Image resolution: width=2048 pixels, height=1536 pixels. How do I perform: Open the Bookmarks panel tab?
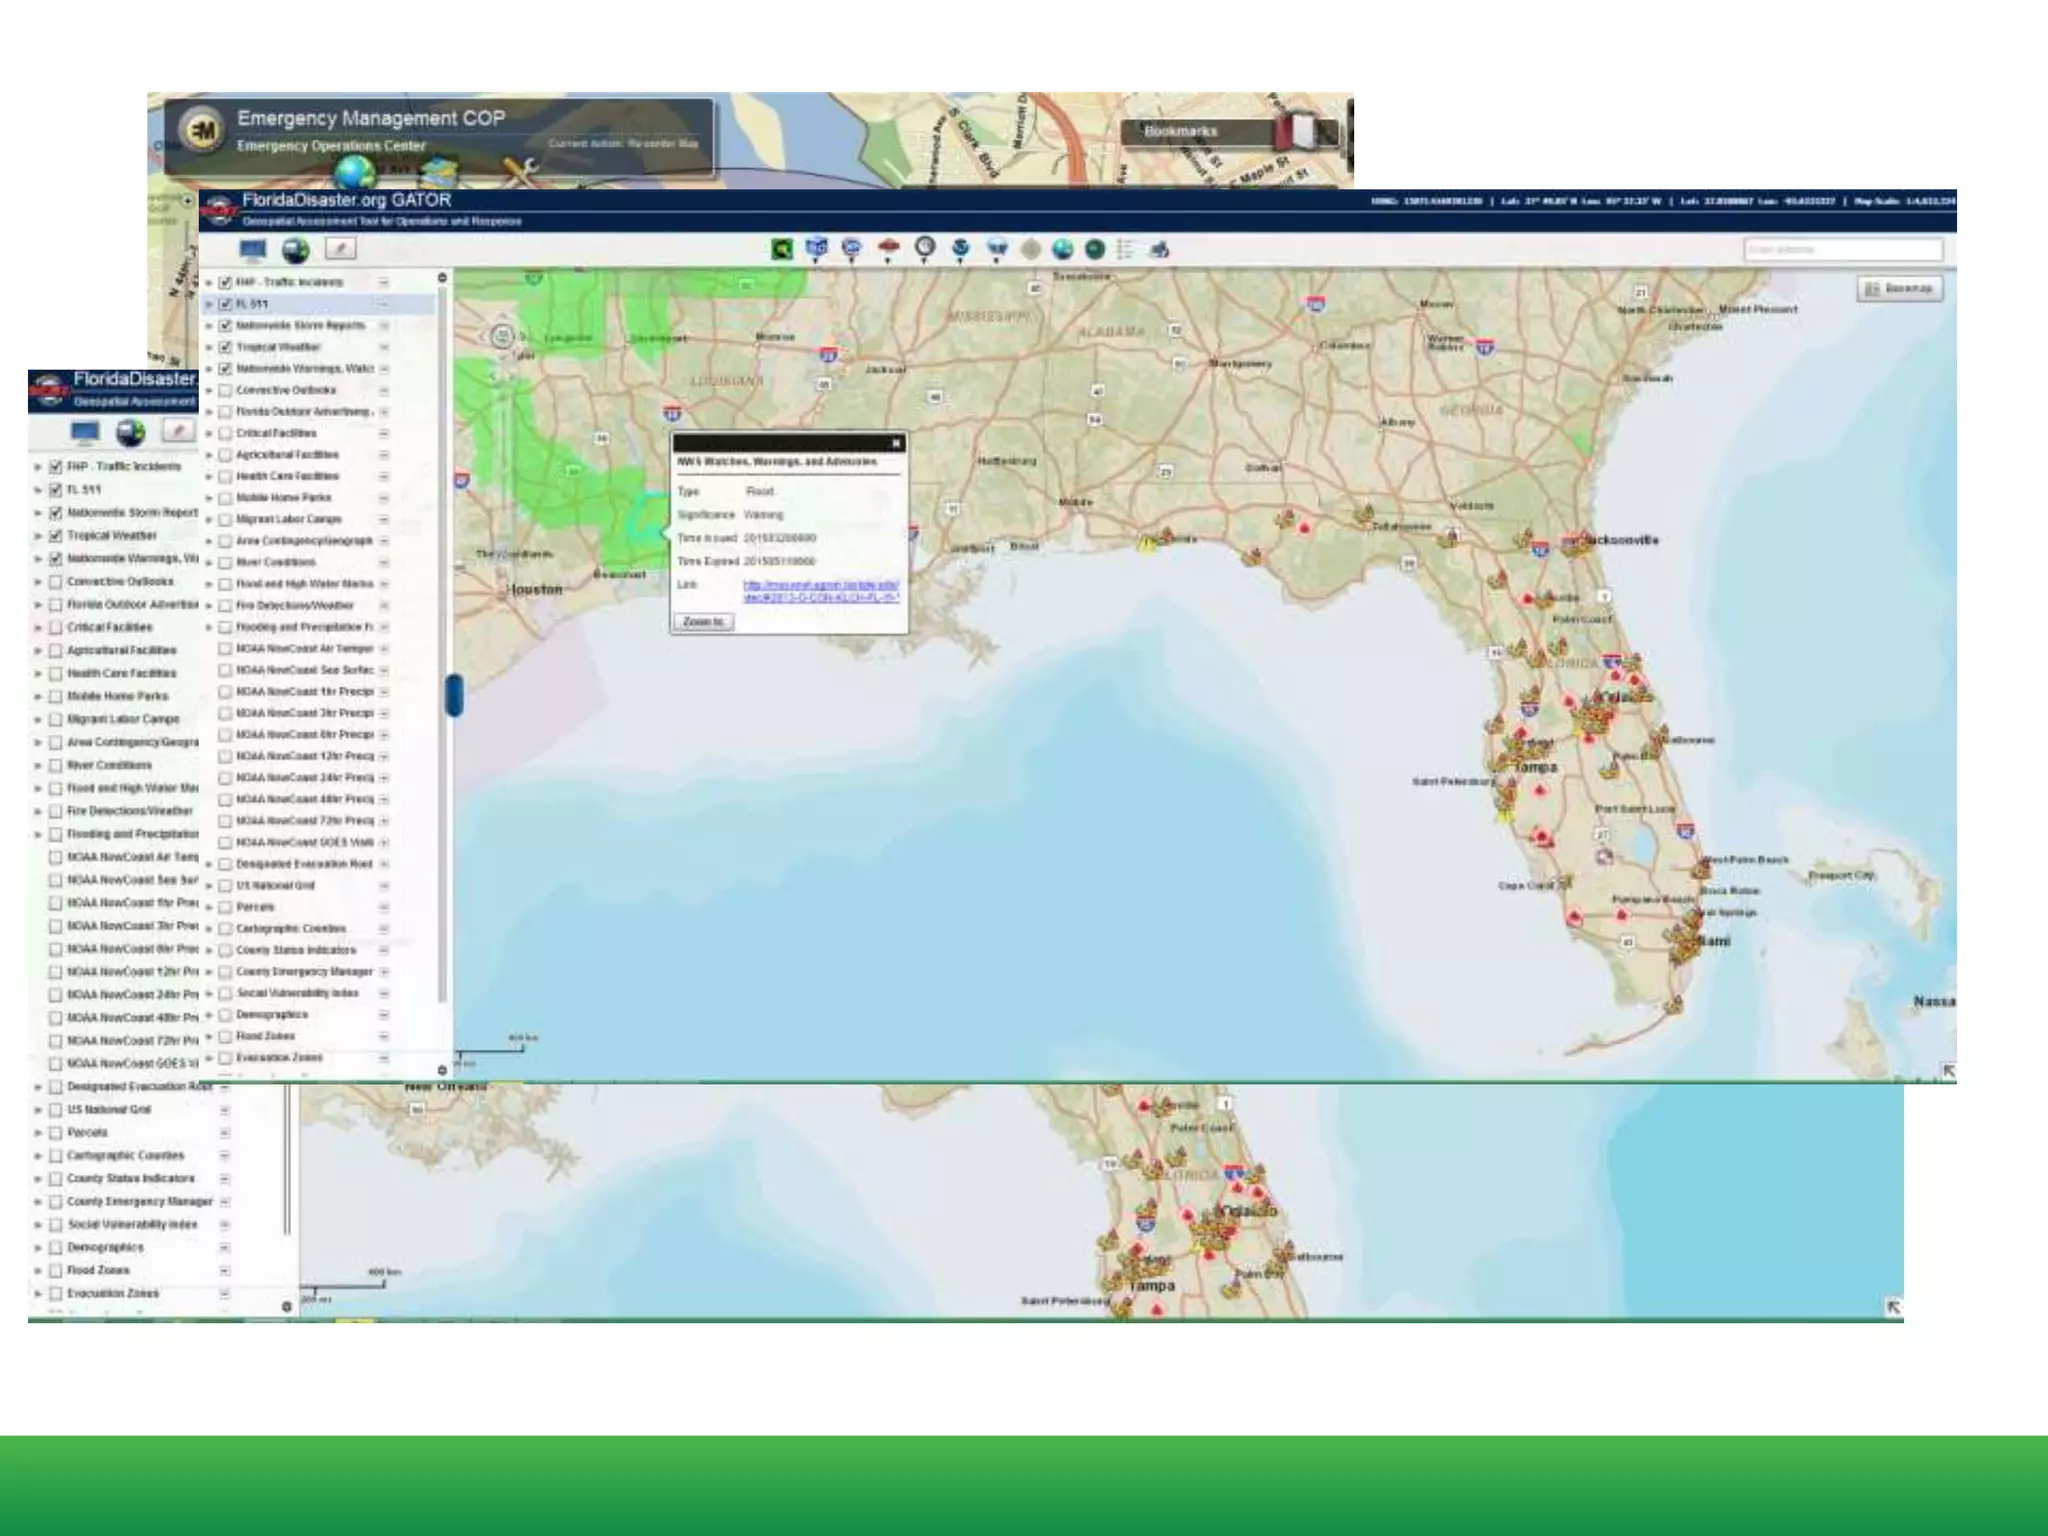tap(1182, 132)
